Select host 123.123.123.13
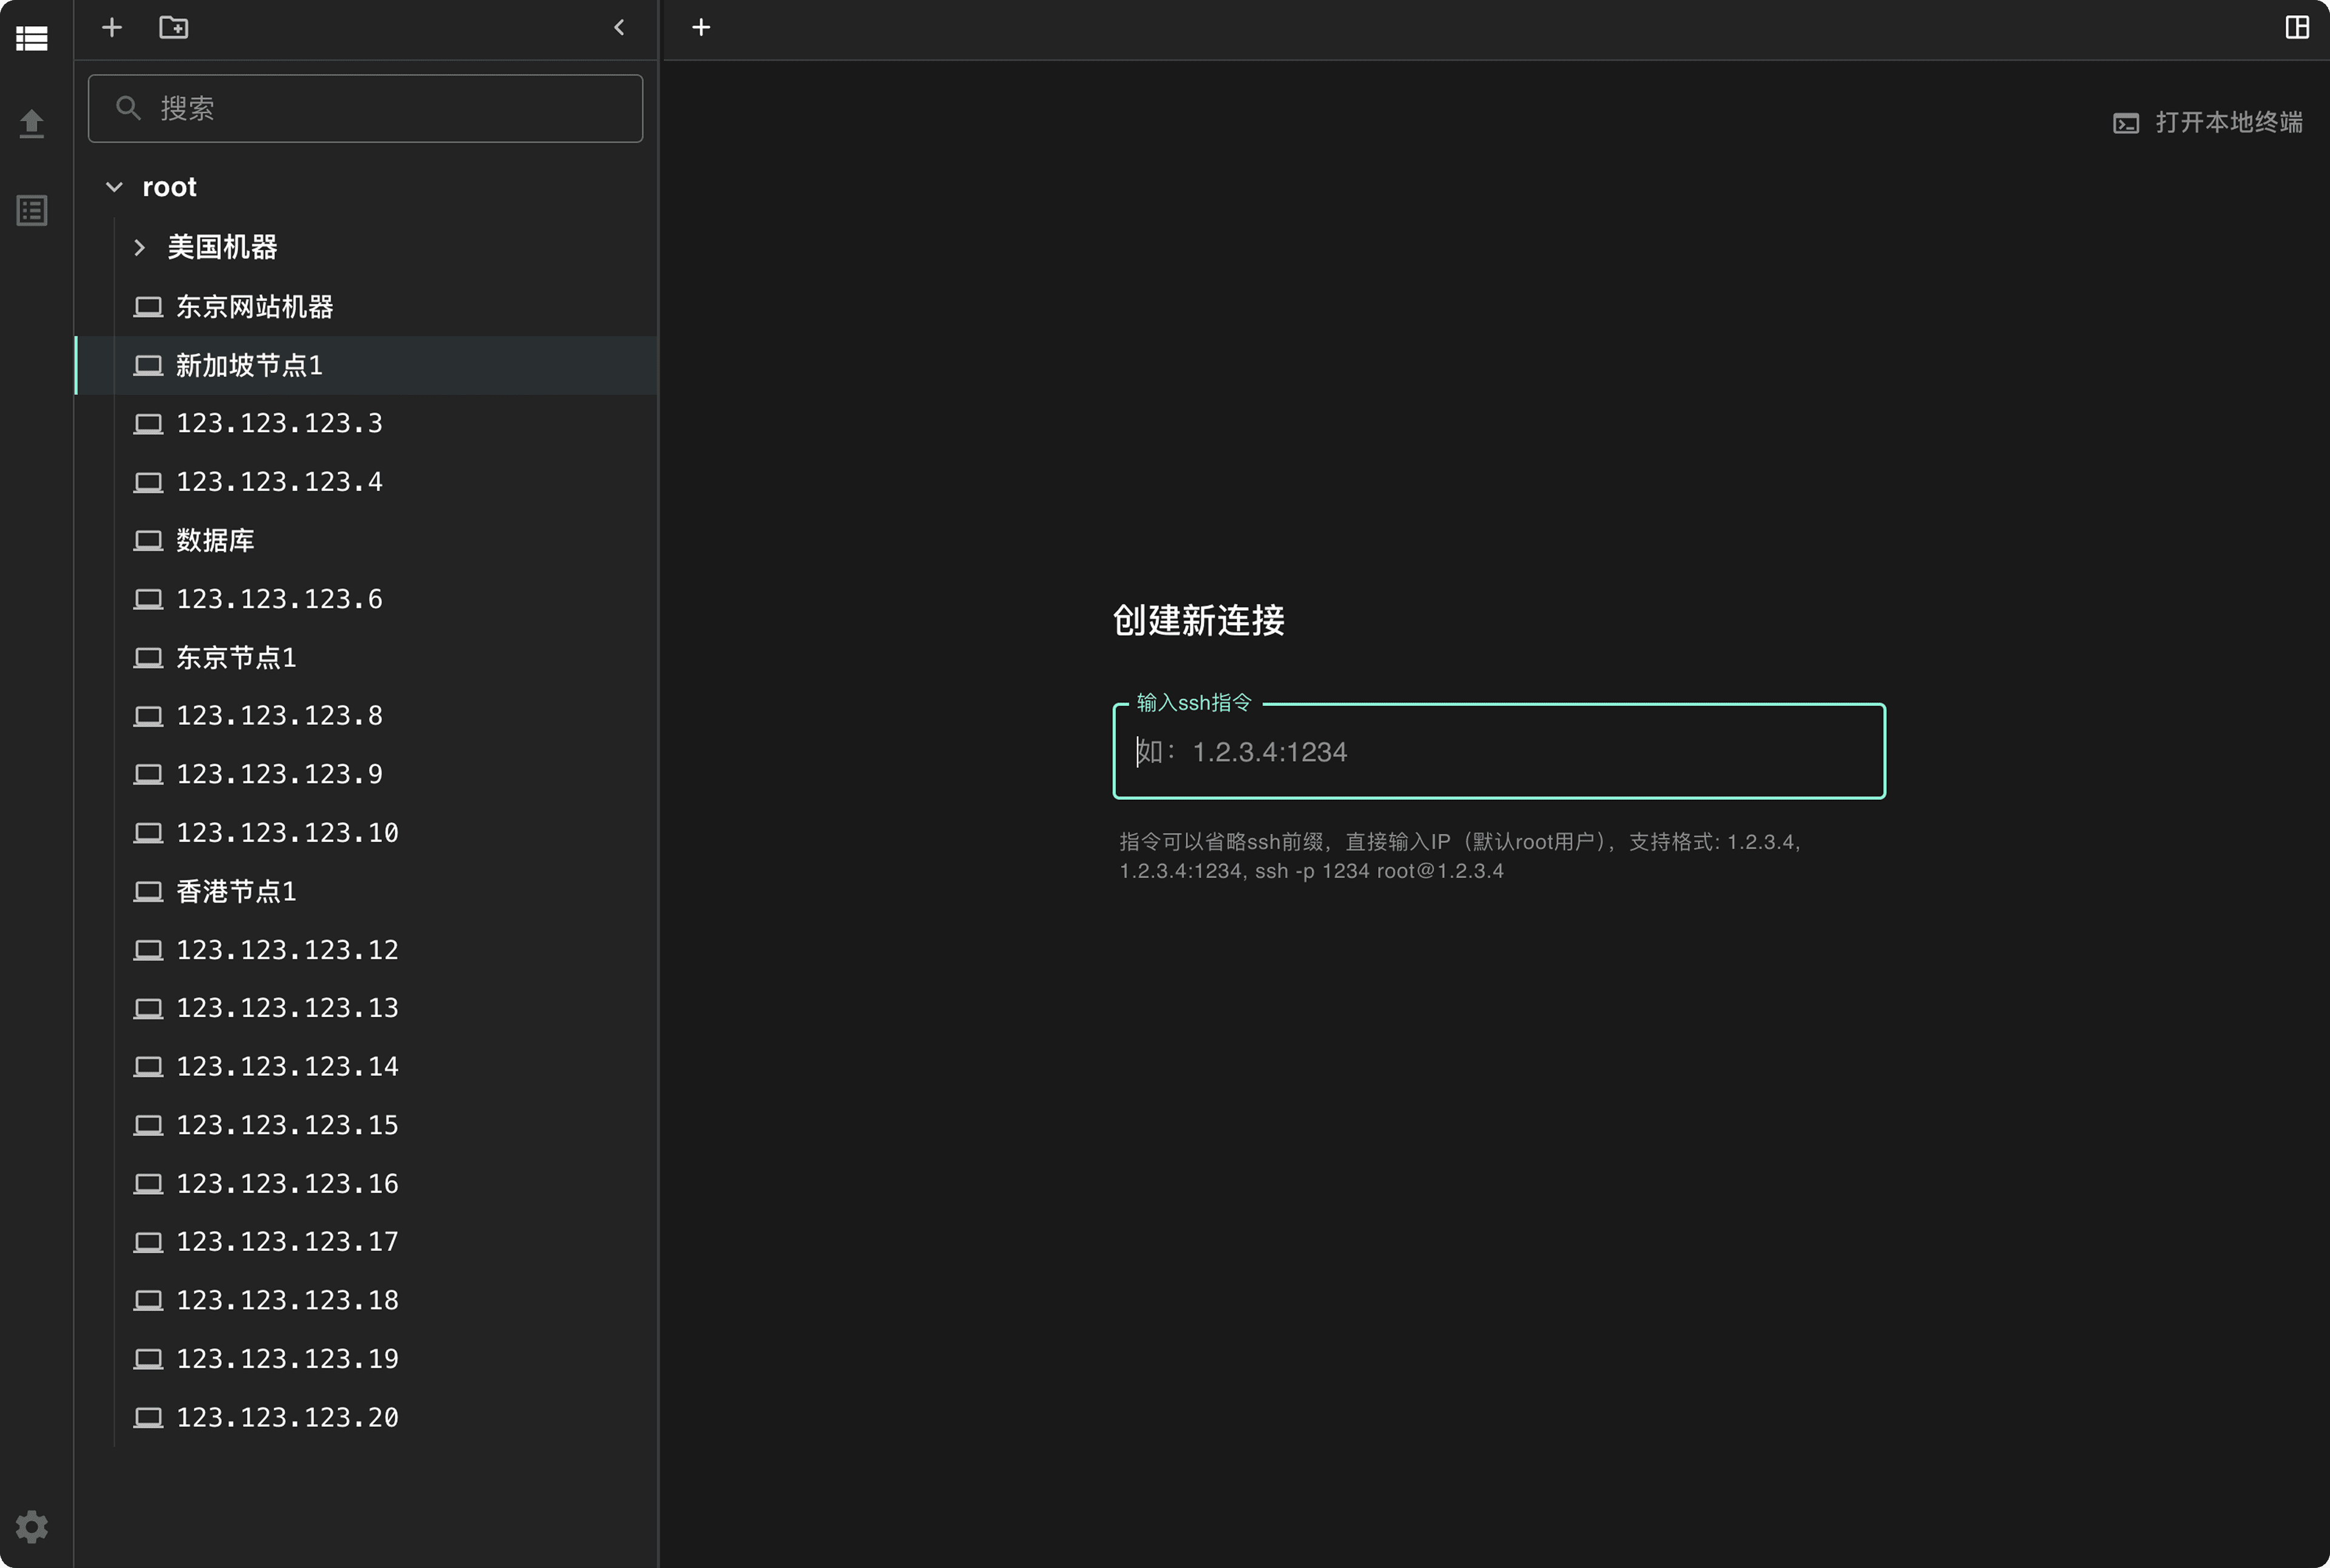Image resolution: width=2330 pixels, height=1568 pixels. [366, 1008]
